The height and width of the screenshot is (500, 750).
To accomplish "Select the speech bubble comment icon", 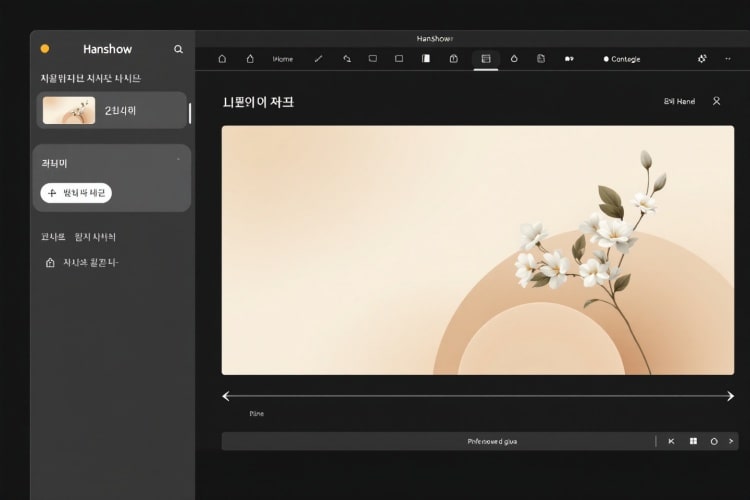I will click(x=373, y=59).
